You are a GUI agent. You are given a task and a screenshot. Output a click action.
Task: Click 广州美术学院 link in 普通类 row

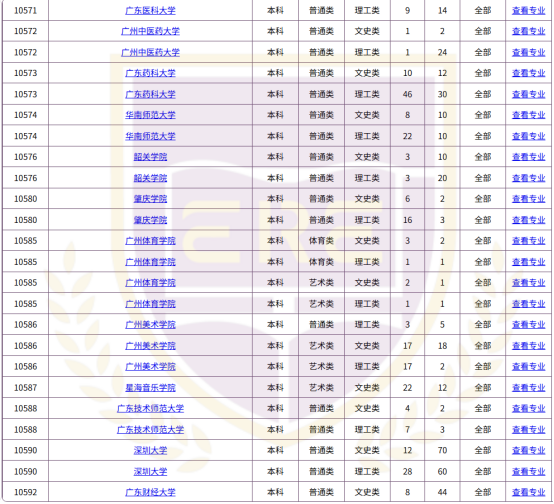pyautogui.click(x=150, y=324)
